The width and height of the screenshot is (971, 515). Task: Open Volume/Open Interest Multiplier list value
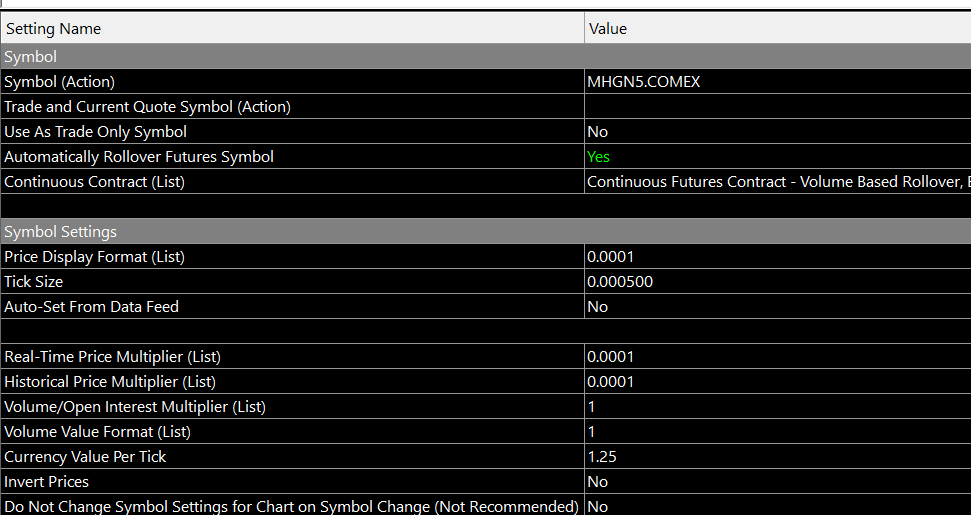click(592, 407)
